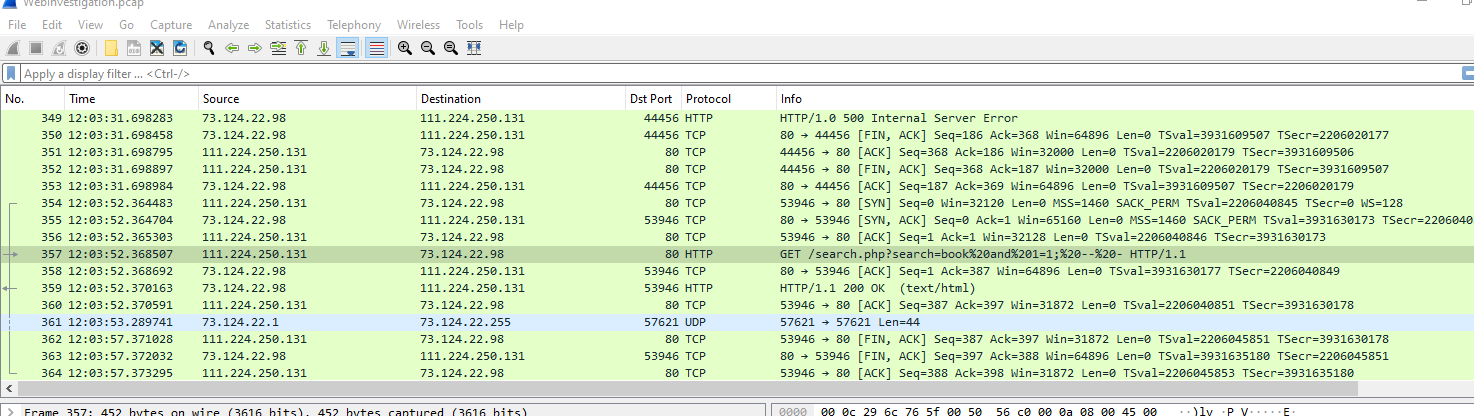Open the Analyze menu

[x=229, y=24]
